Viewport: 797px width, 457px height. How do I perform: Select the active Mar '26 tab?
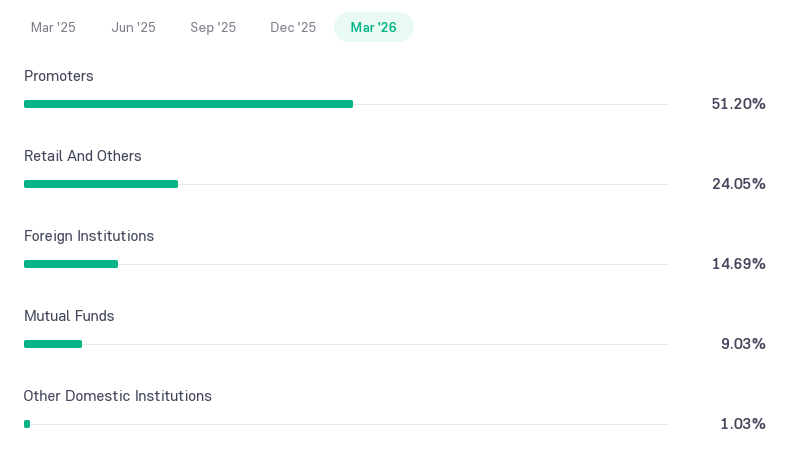[374, 27]
